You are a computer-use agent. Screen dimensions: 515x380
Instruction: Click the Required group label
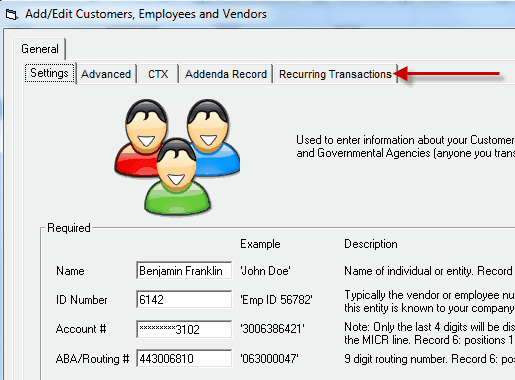click(x=69, y=228)
